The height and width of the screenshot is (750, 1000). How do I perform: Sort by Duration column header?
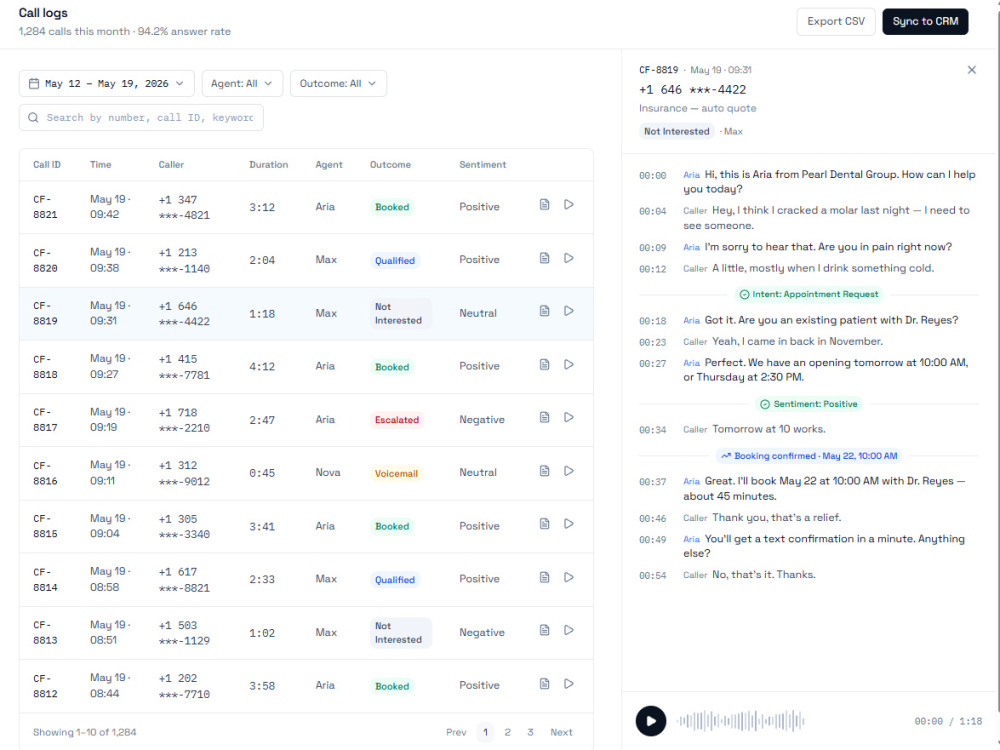268,165
